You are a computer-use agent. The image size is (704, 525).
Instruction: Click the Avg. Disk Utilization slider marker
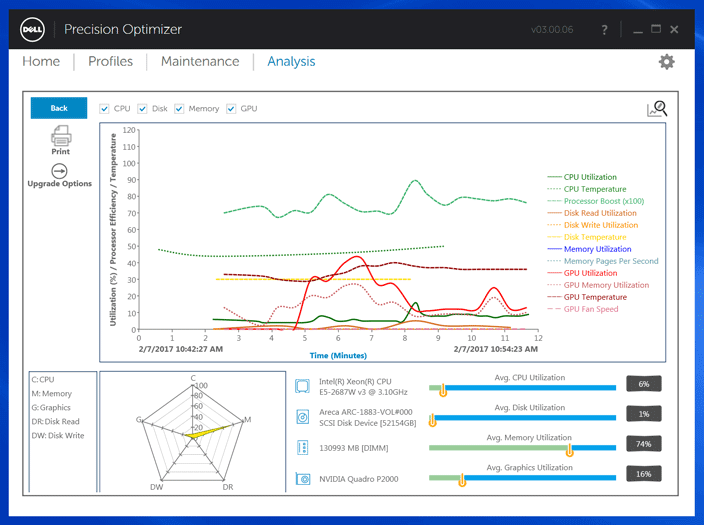tap(432, 420)
